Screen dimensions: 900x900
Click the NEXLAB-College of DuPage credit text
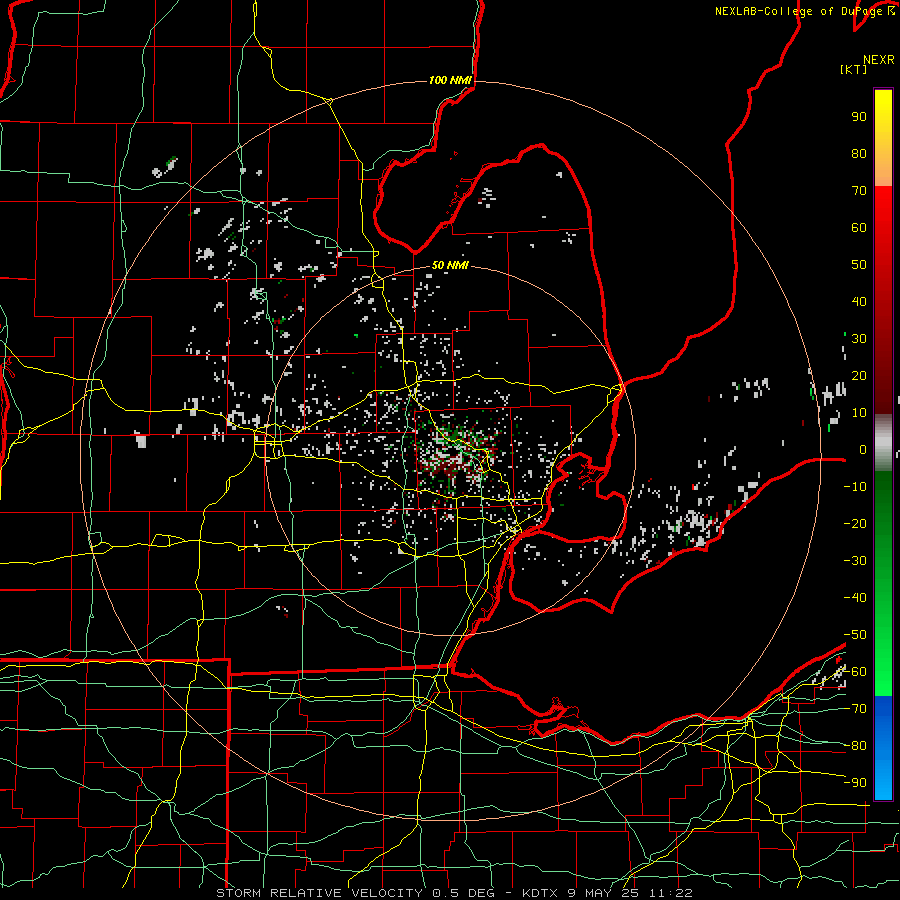(801, 11)
